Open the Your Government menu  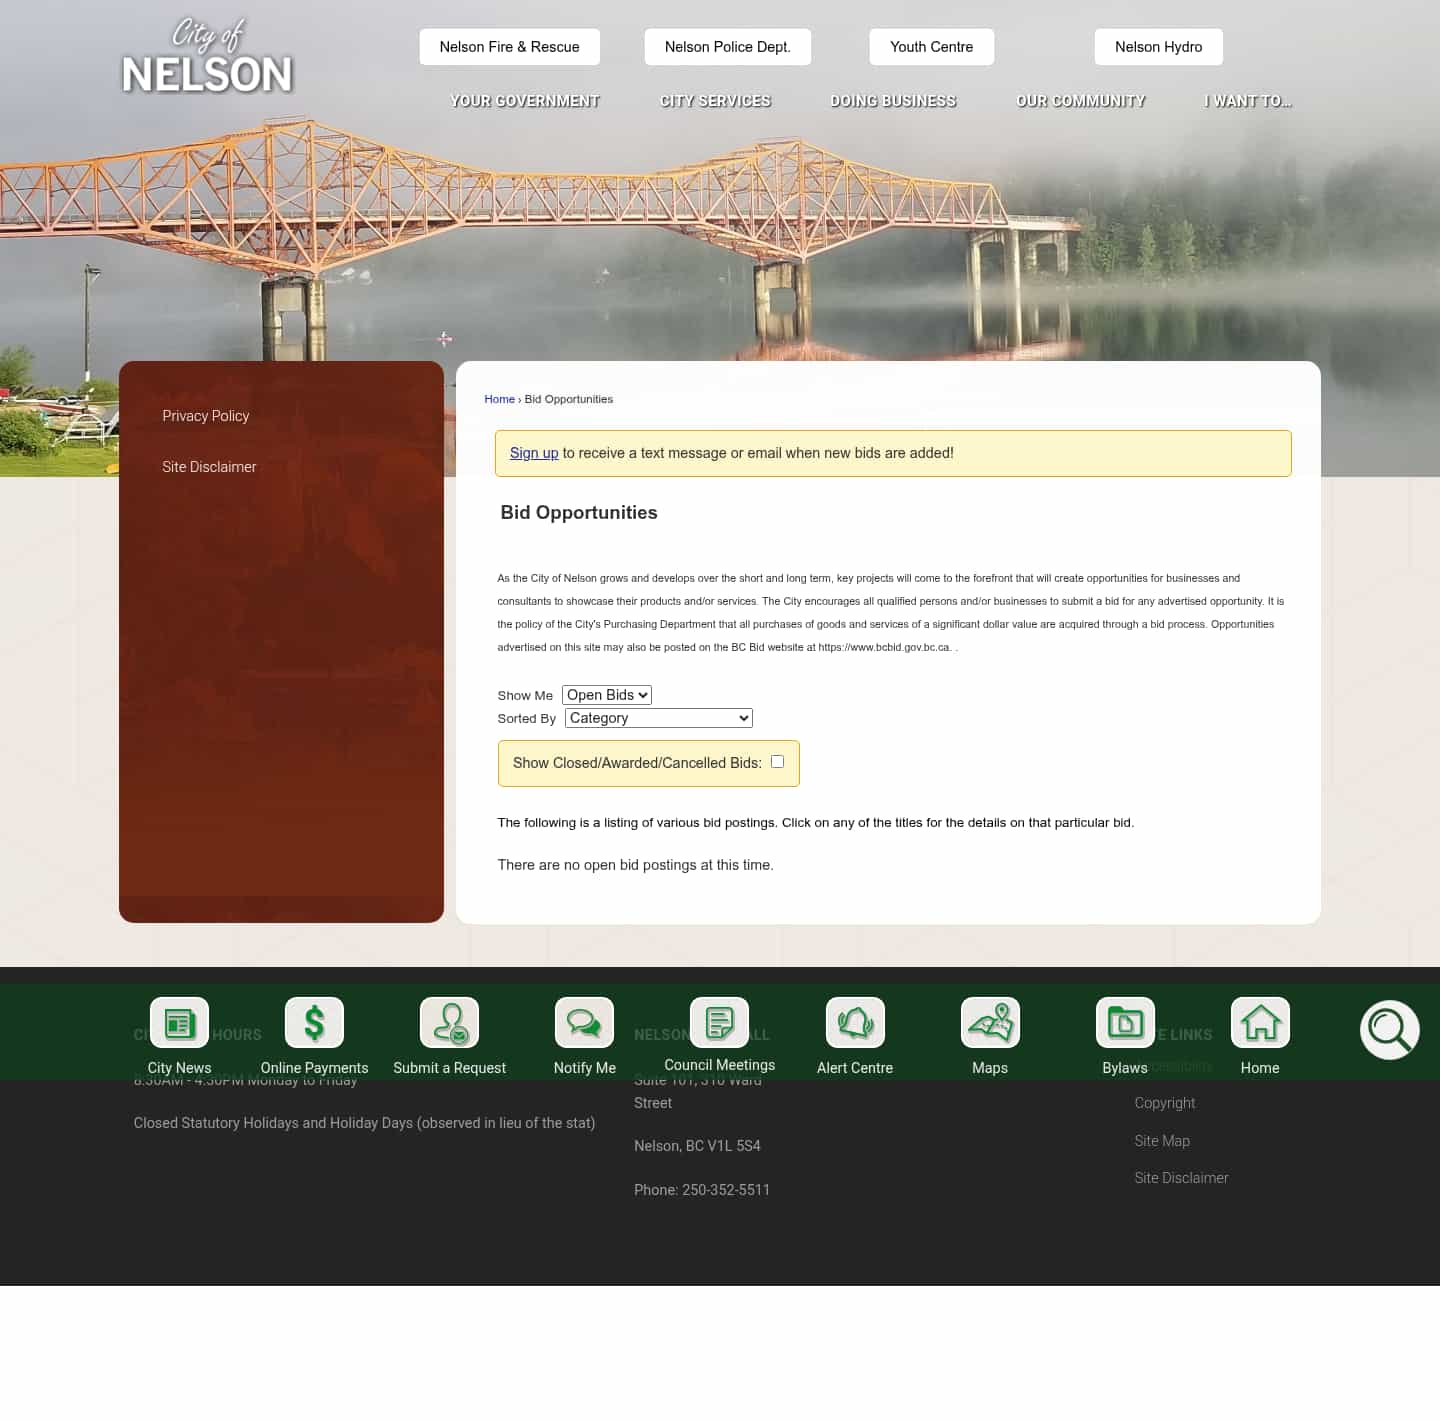[525, 101]
